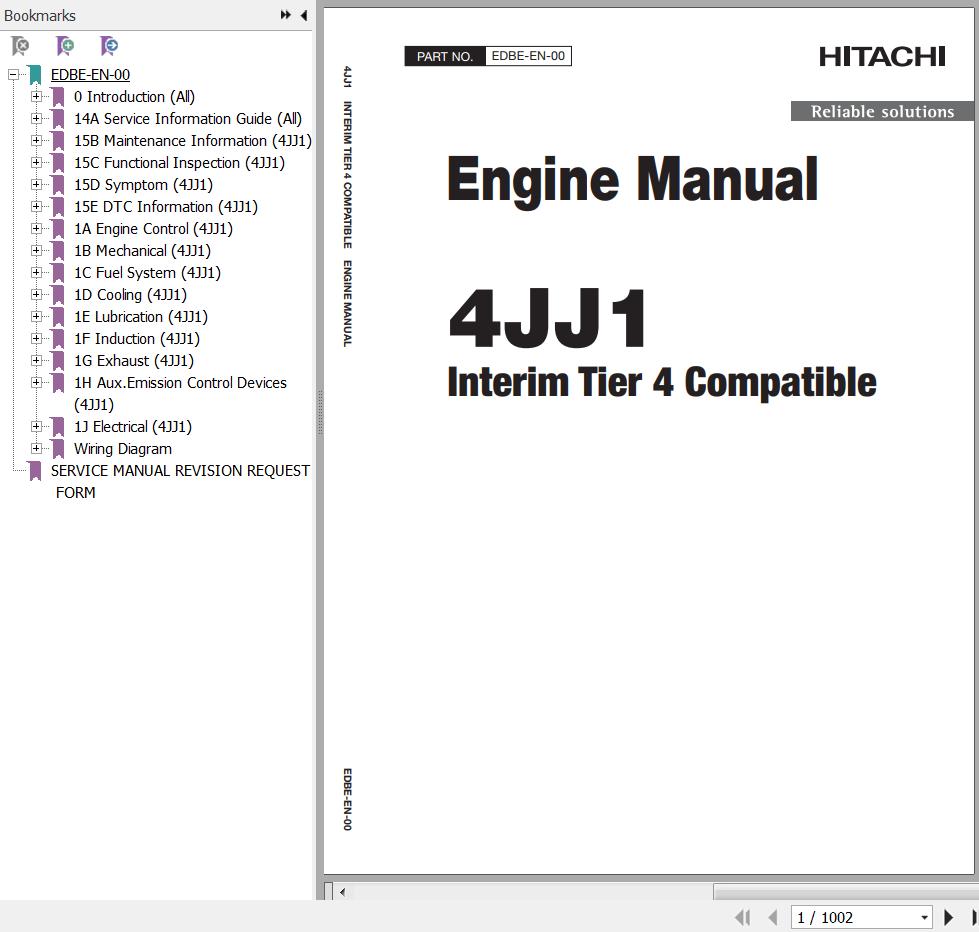Click the bookmark icon beside 0 Introduction (All)
The image size is (979, 932).
(x=58, y=97)
